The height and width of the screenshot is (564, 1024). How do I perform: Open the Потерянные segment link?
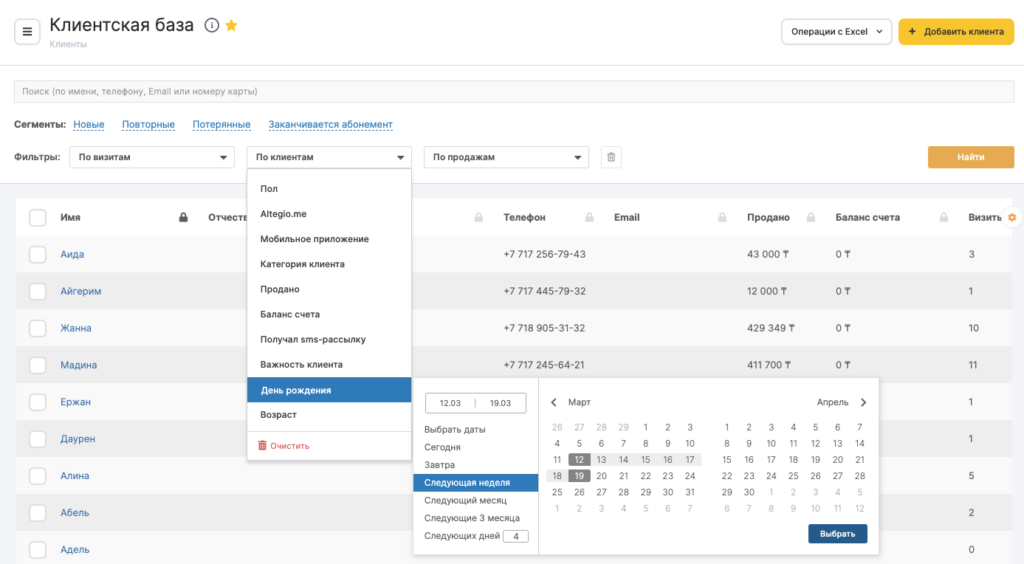[220, 125]
